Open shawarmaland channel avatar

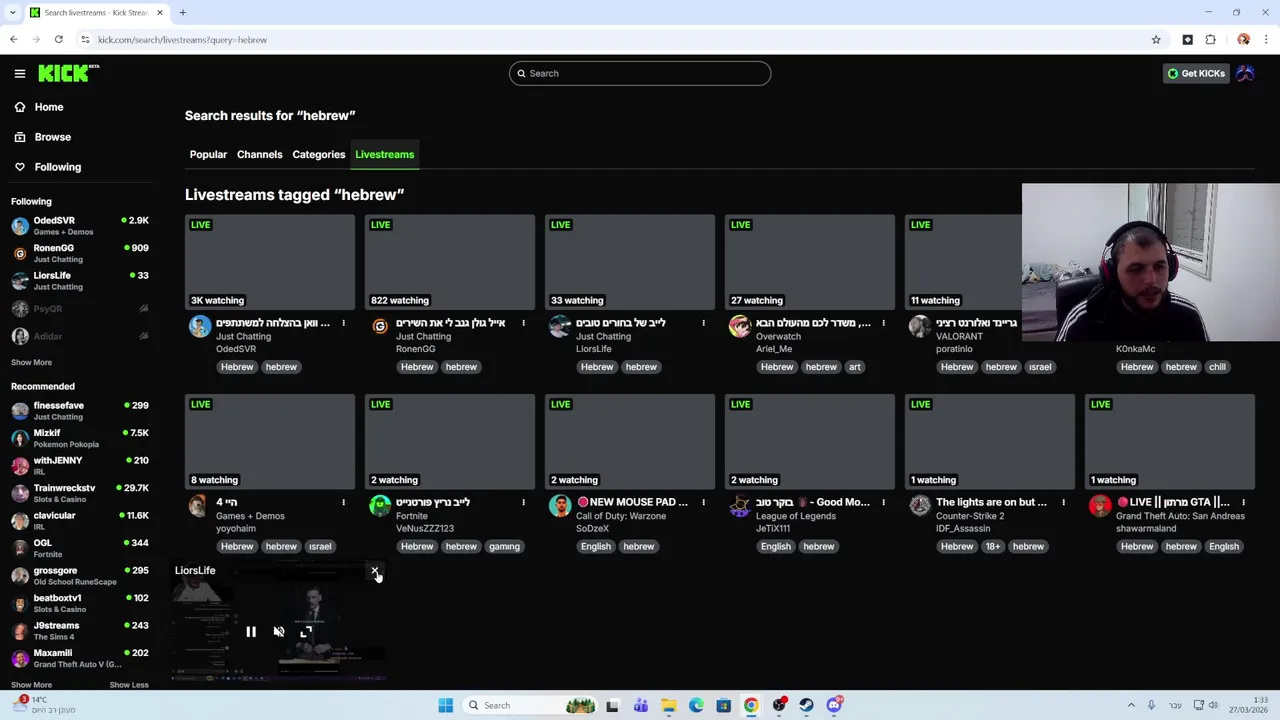tap(1100, 506)
